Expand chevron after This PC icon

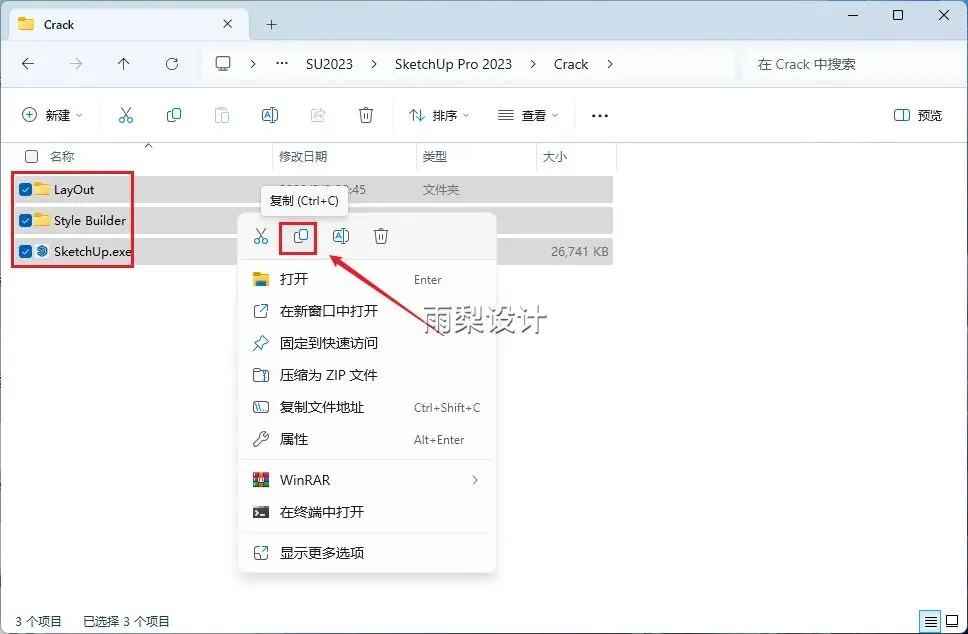[253, 64]
